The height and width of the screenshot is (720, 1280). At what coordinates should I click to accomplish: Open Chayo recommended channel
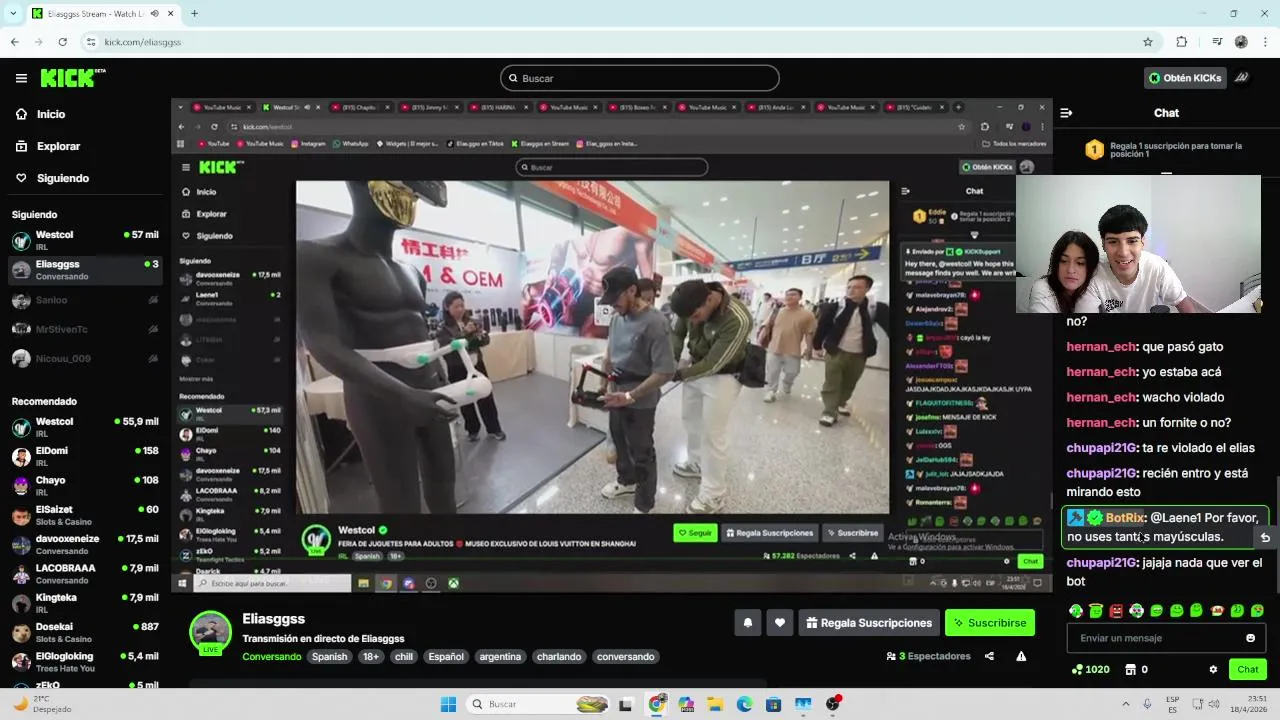85,486
